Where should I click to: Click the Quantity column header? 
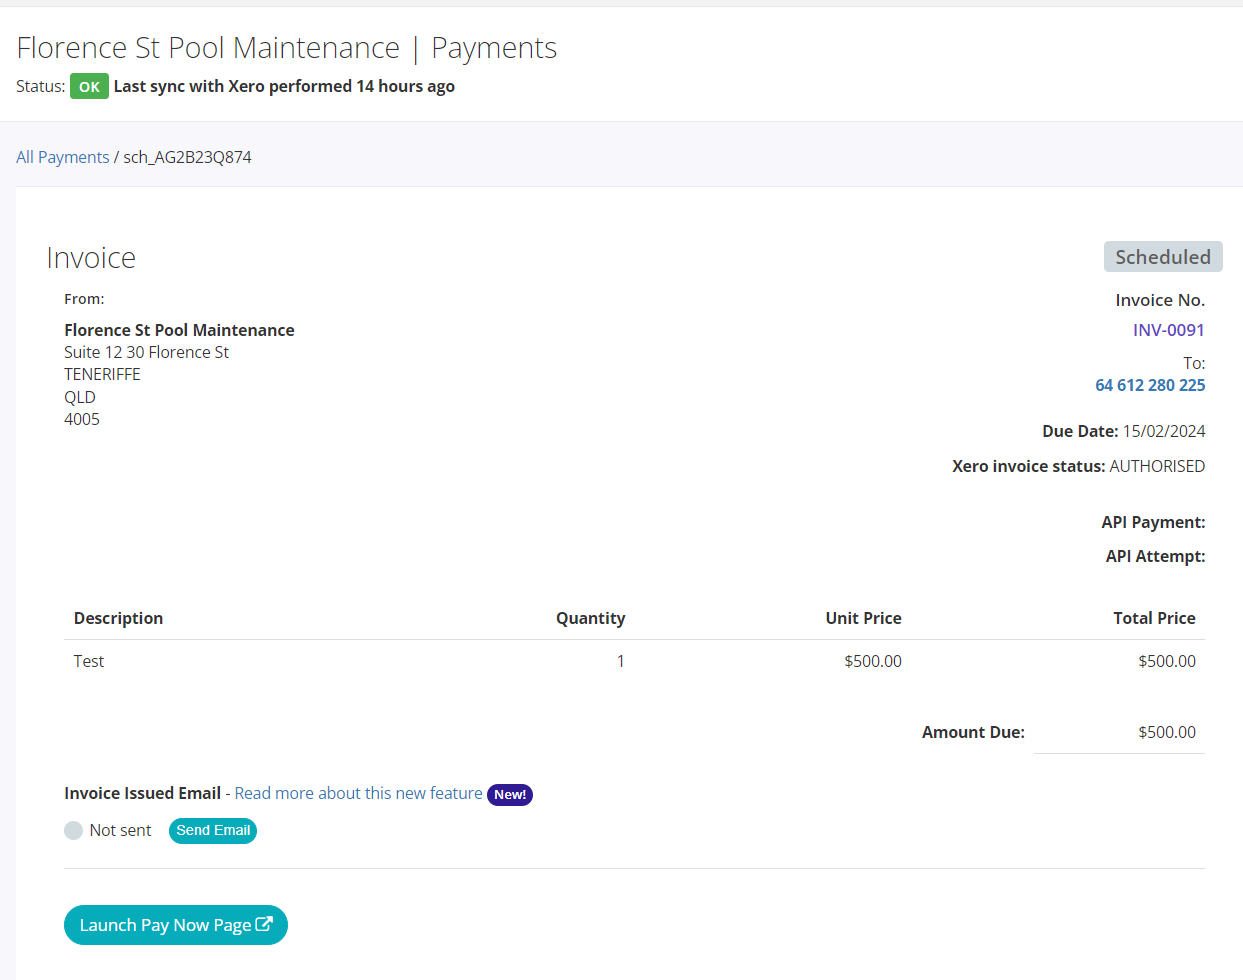click(x=590, y=618)
